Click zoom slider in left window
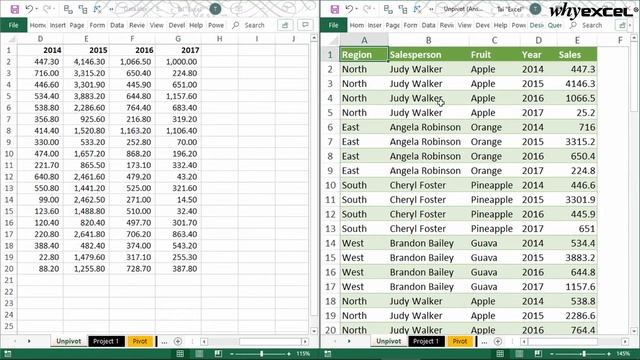 click(262, 354)
